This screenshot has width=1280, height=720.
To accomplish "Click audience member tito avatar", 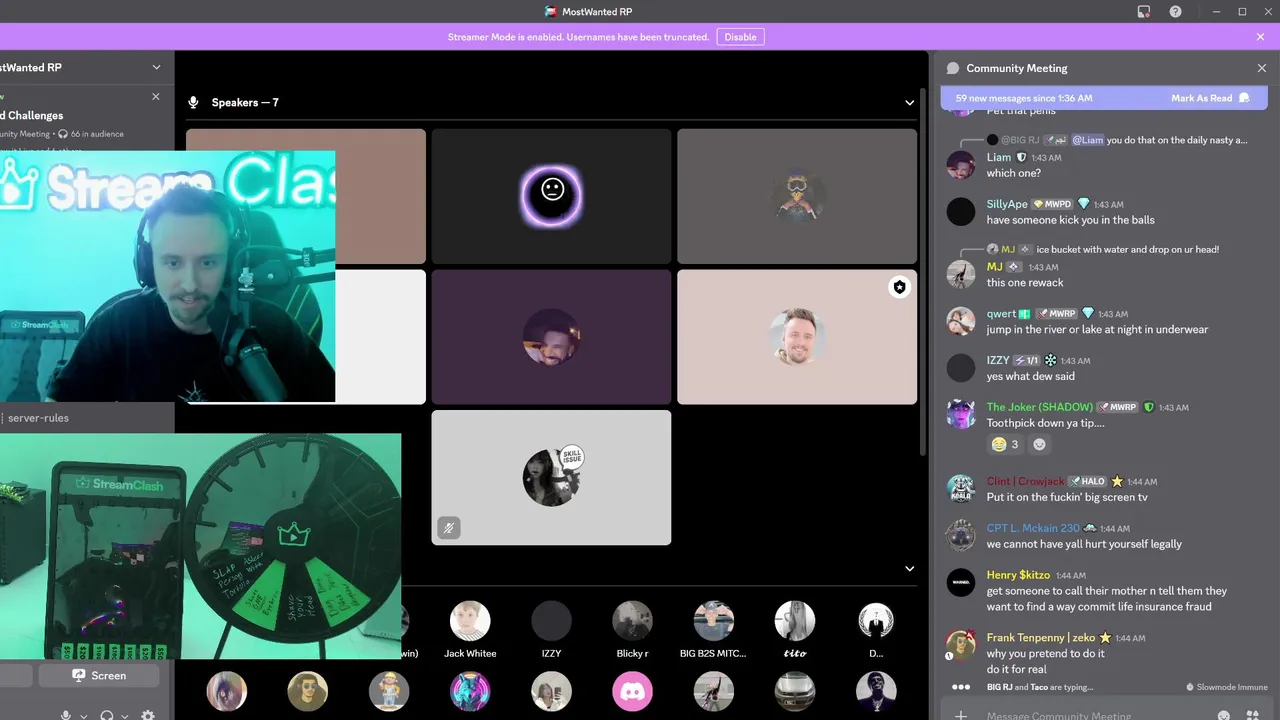I will pyautogui.click(x=795, y=621).
